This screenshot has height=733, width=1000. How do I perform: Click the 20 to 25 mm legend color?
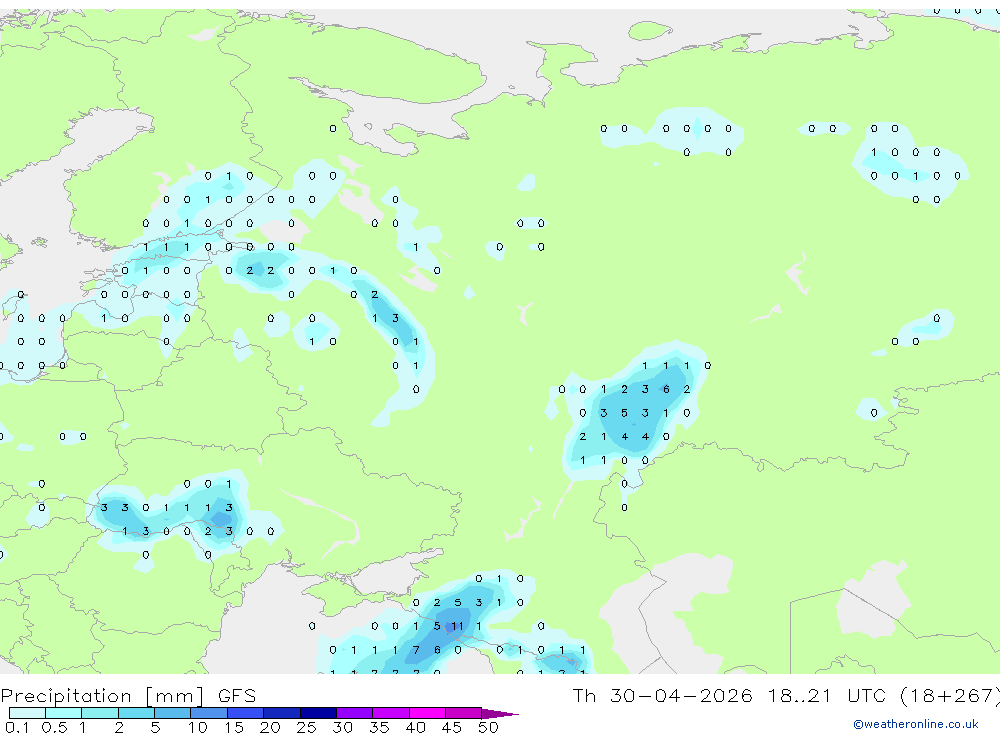(282, 713)
